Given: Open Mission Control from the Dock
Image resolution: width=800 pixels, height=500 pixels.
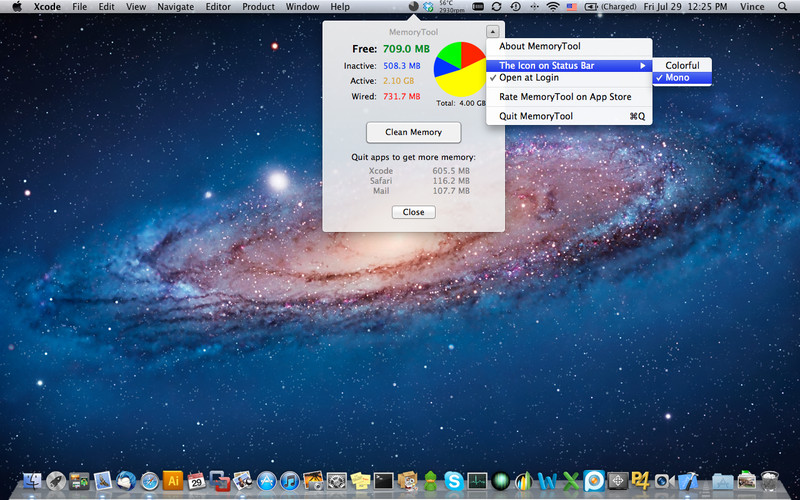Looking at the screenshot, I should click(x=79, y=481).
